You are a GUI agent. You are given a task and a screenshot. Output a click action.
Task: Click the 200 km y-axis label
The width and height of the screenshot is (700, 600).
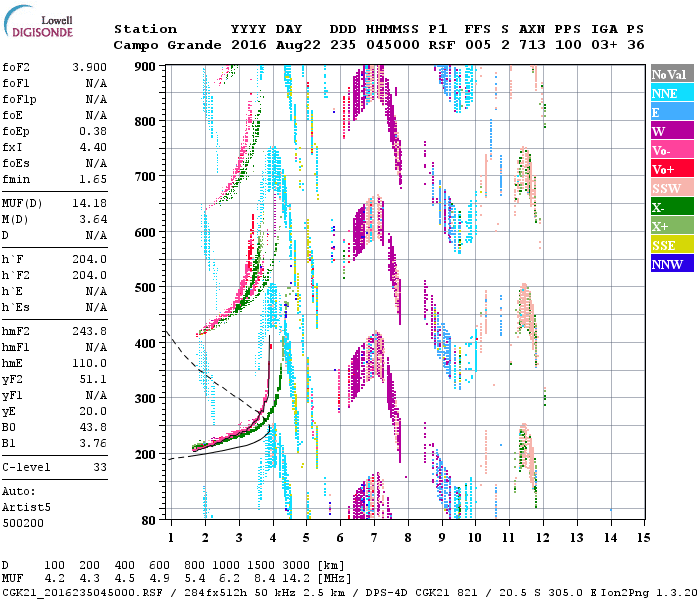145,454
